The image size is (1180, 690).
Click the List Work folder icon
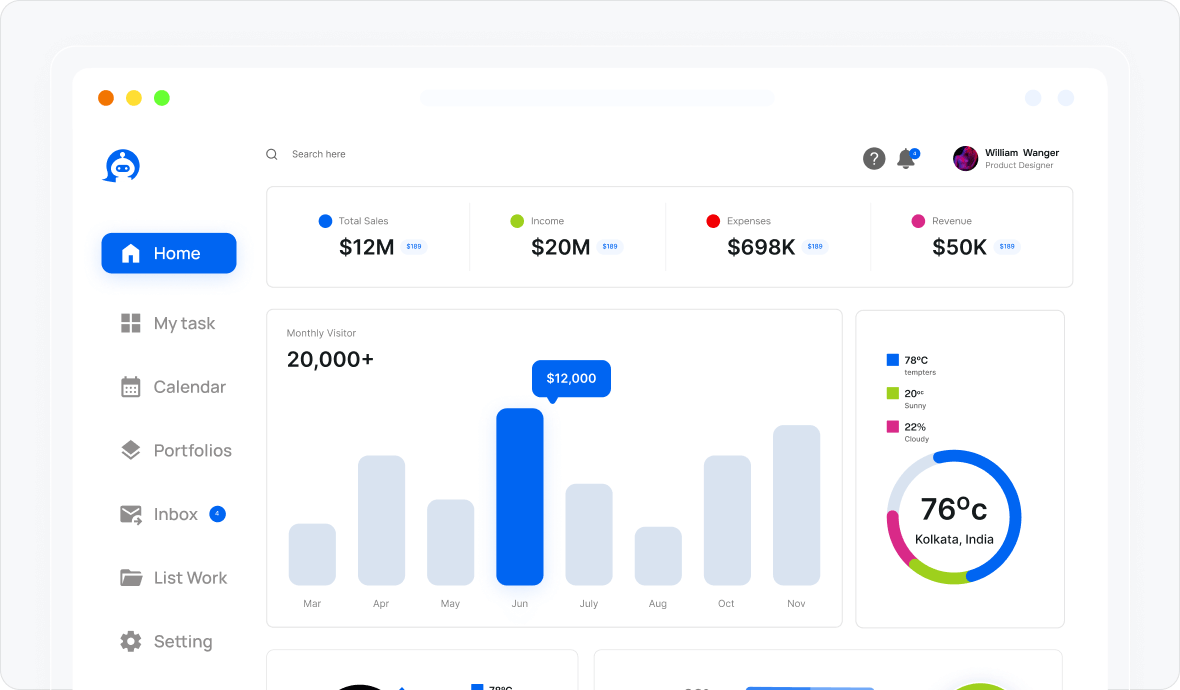click(131, 578)
